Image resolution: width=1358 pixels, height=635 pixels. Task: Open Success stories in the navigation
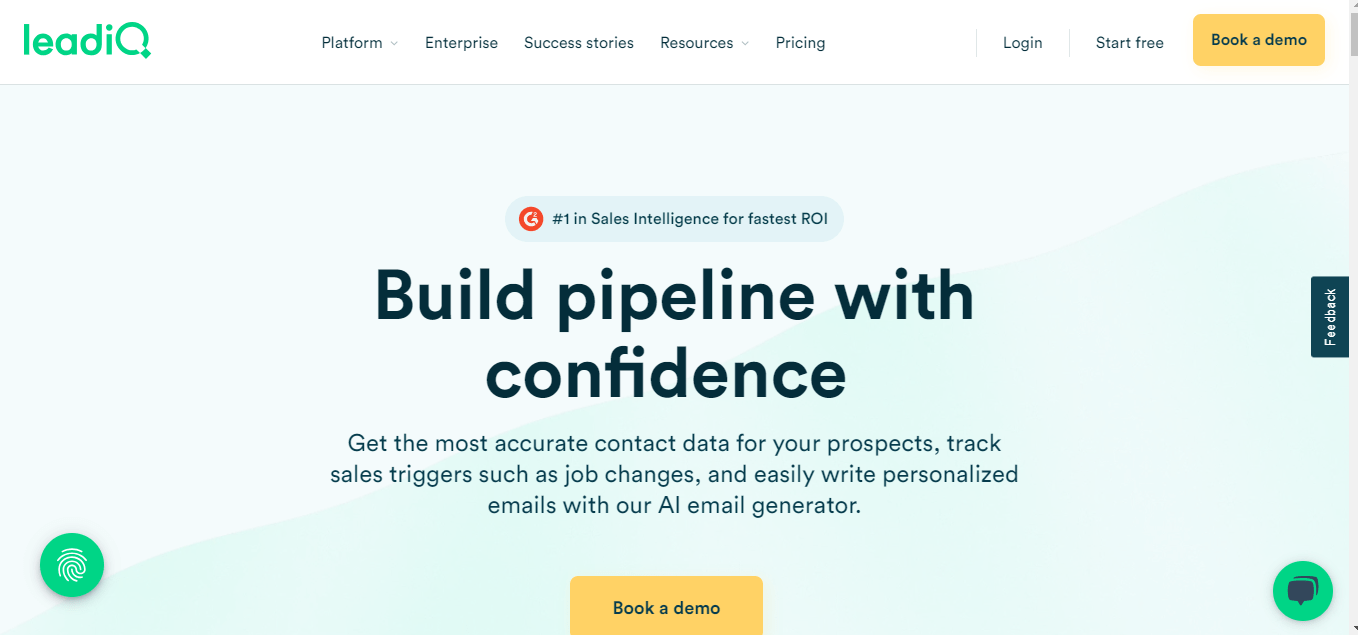579,43
